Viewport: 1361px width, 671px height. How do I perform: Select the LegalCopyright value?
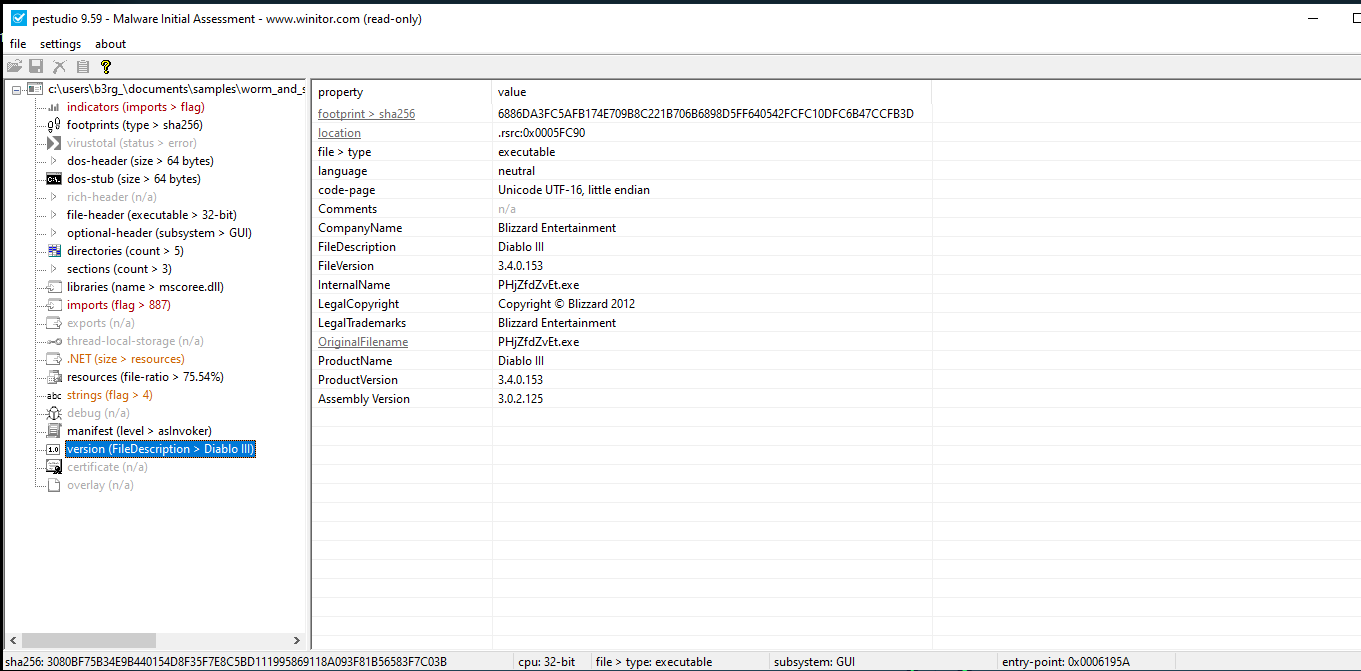click(566, 304)
